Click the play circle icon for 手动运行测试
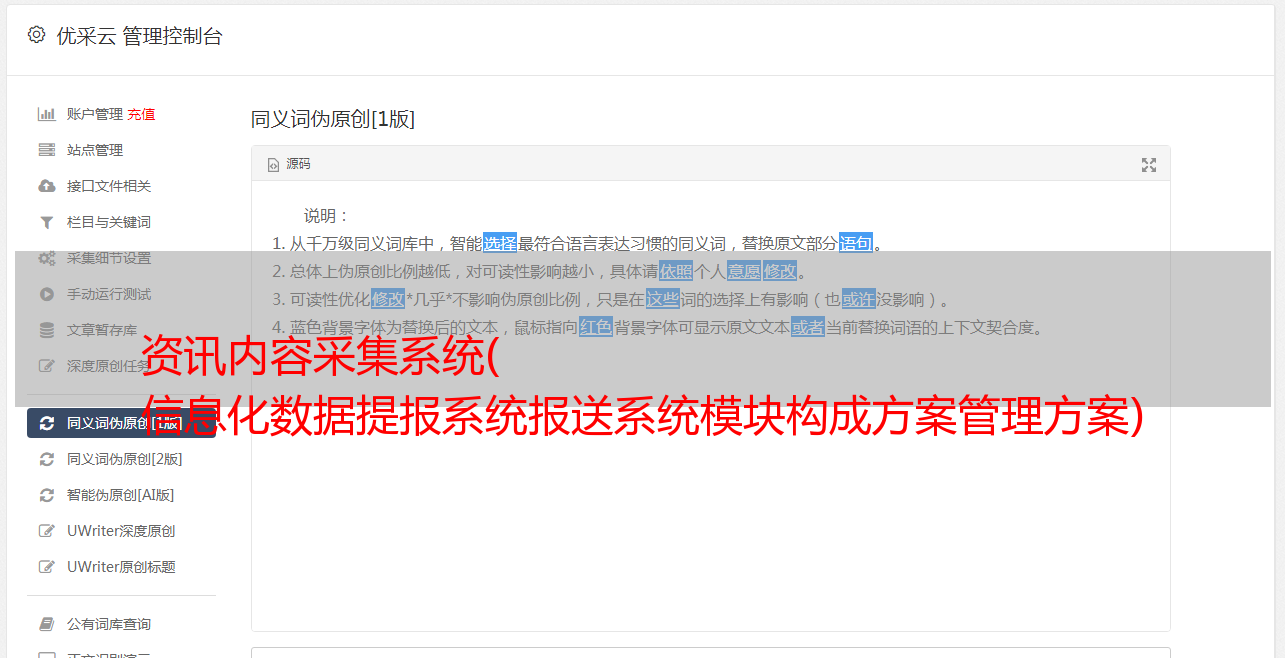 coord(47,294)
